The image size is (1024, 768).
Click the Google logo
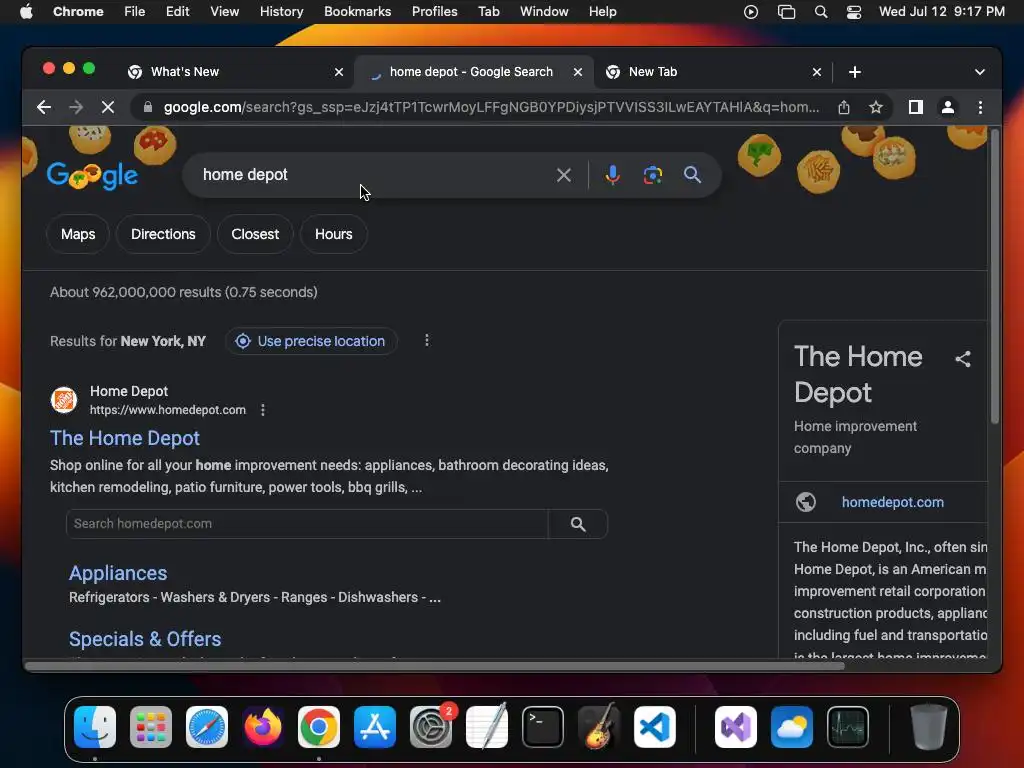92,175
